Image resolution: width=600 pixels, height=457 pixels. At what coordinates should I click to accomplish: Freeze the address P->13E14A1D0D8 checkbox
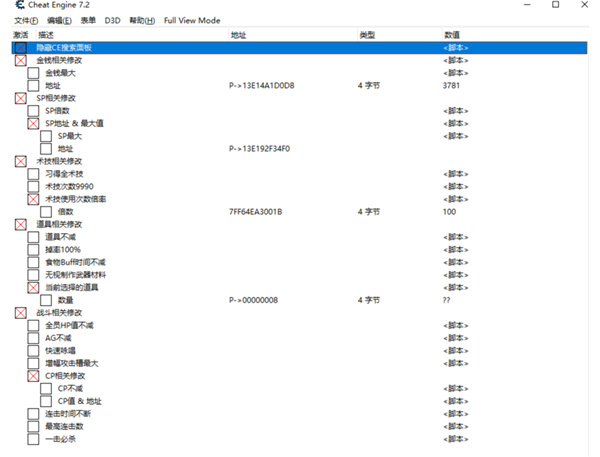(x=33, y=85)
